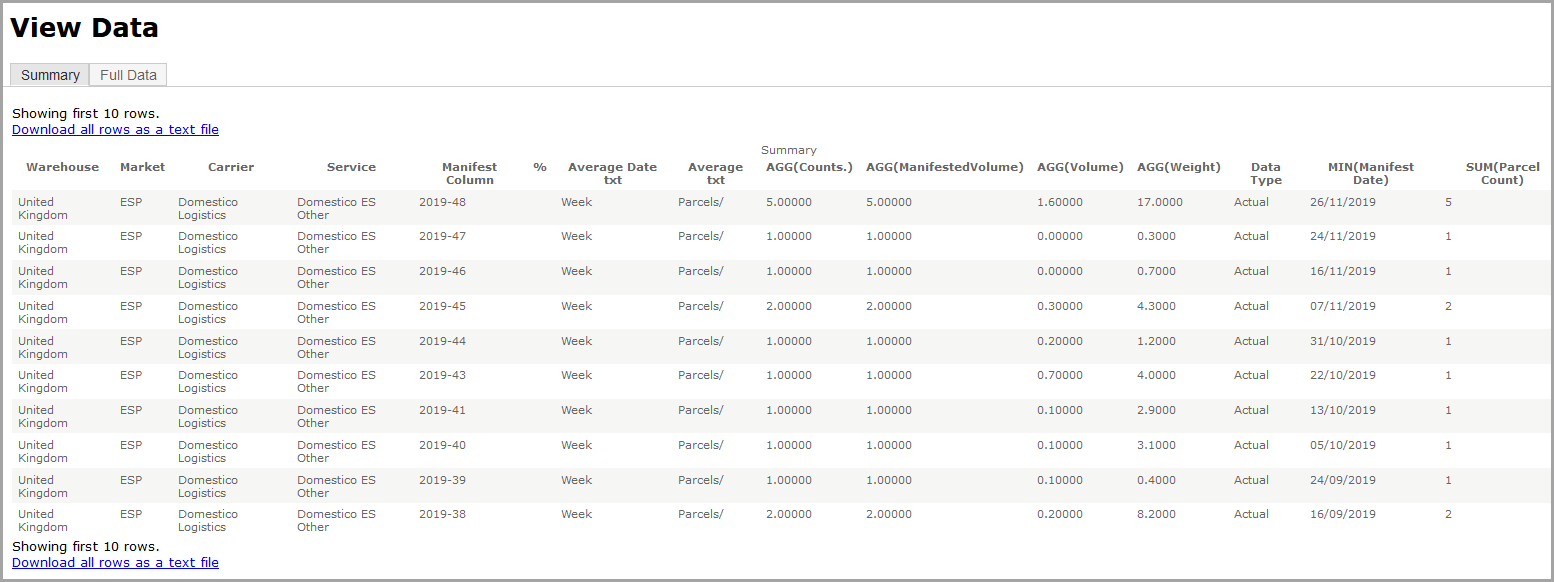The image size is (1554, 582).
Task: Click the 22/10/2019 date cell
Action: [x=1342, y=375]
